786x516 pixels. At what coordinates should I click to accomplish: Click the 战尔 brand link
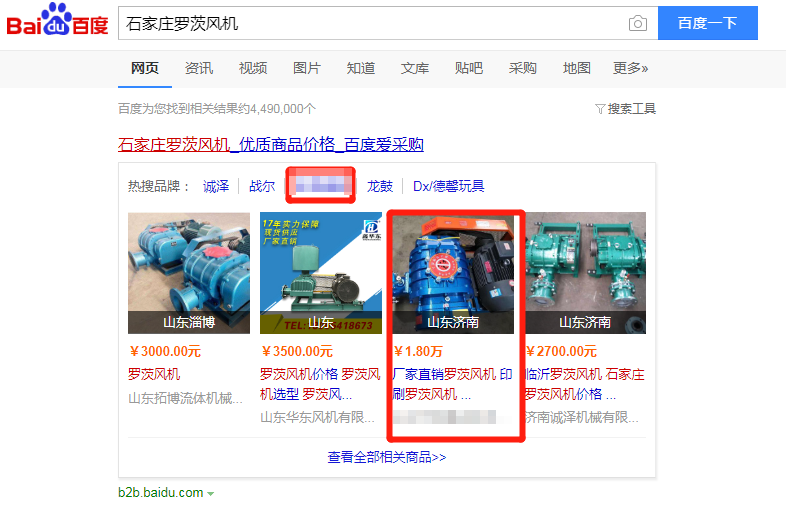point(262,187)
